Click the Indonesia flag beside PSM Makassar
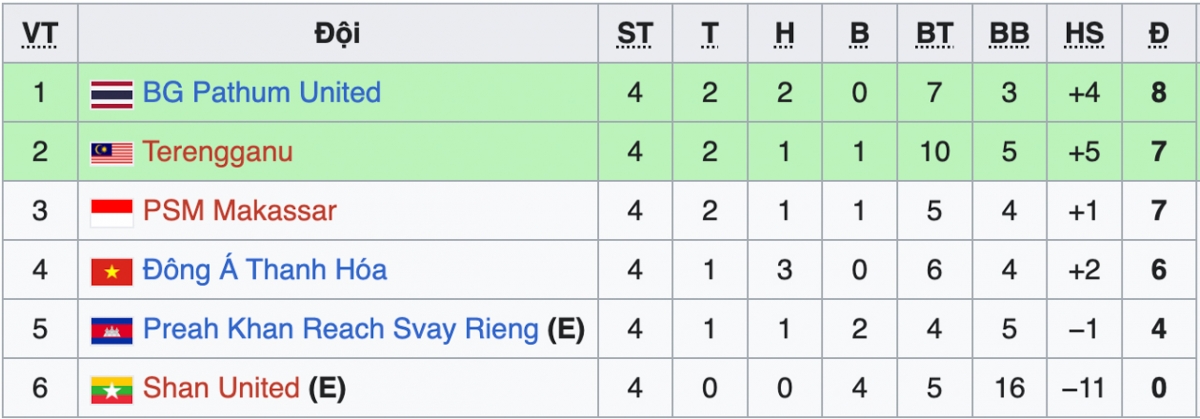 112,212
